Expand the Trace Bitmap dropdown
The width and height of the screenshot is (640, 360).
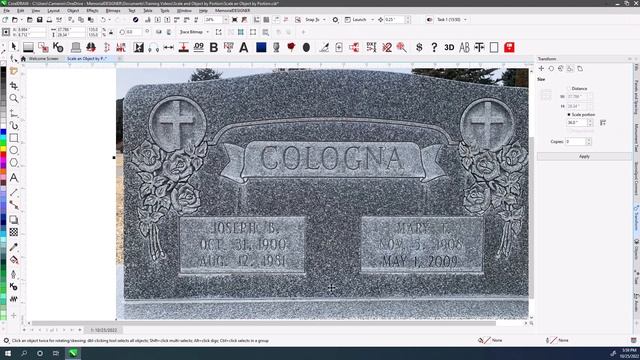point(208,32)
